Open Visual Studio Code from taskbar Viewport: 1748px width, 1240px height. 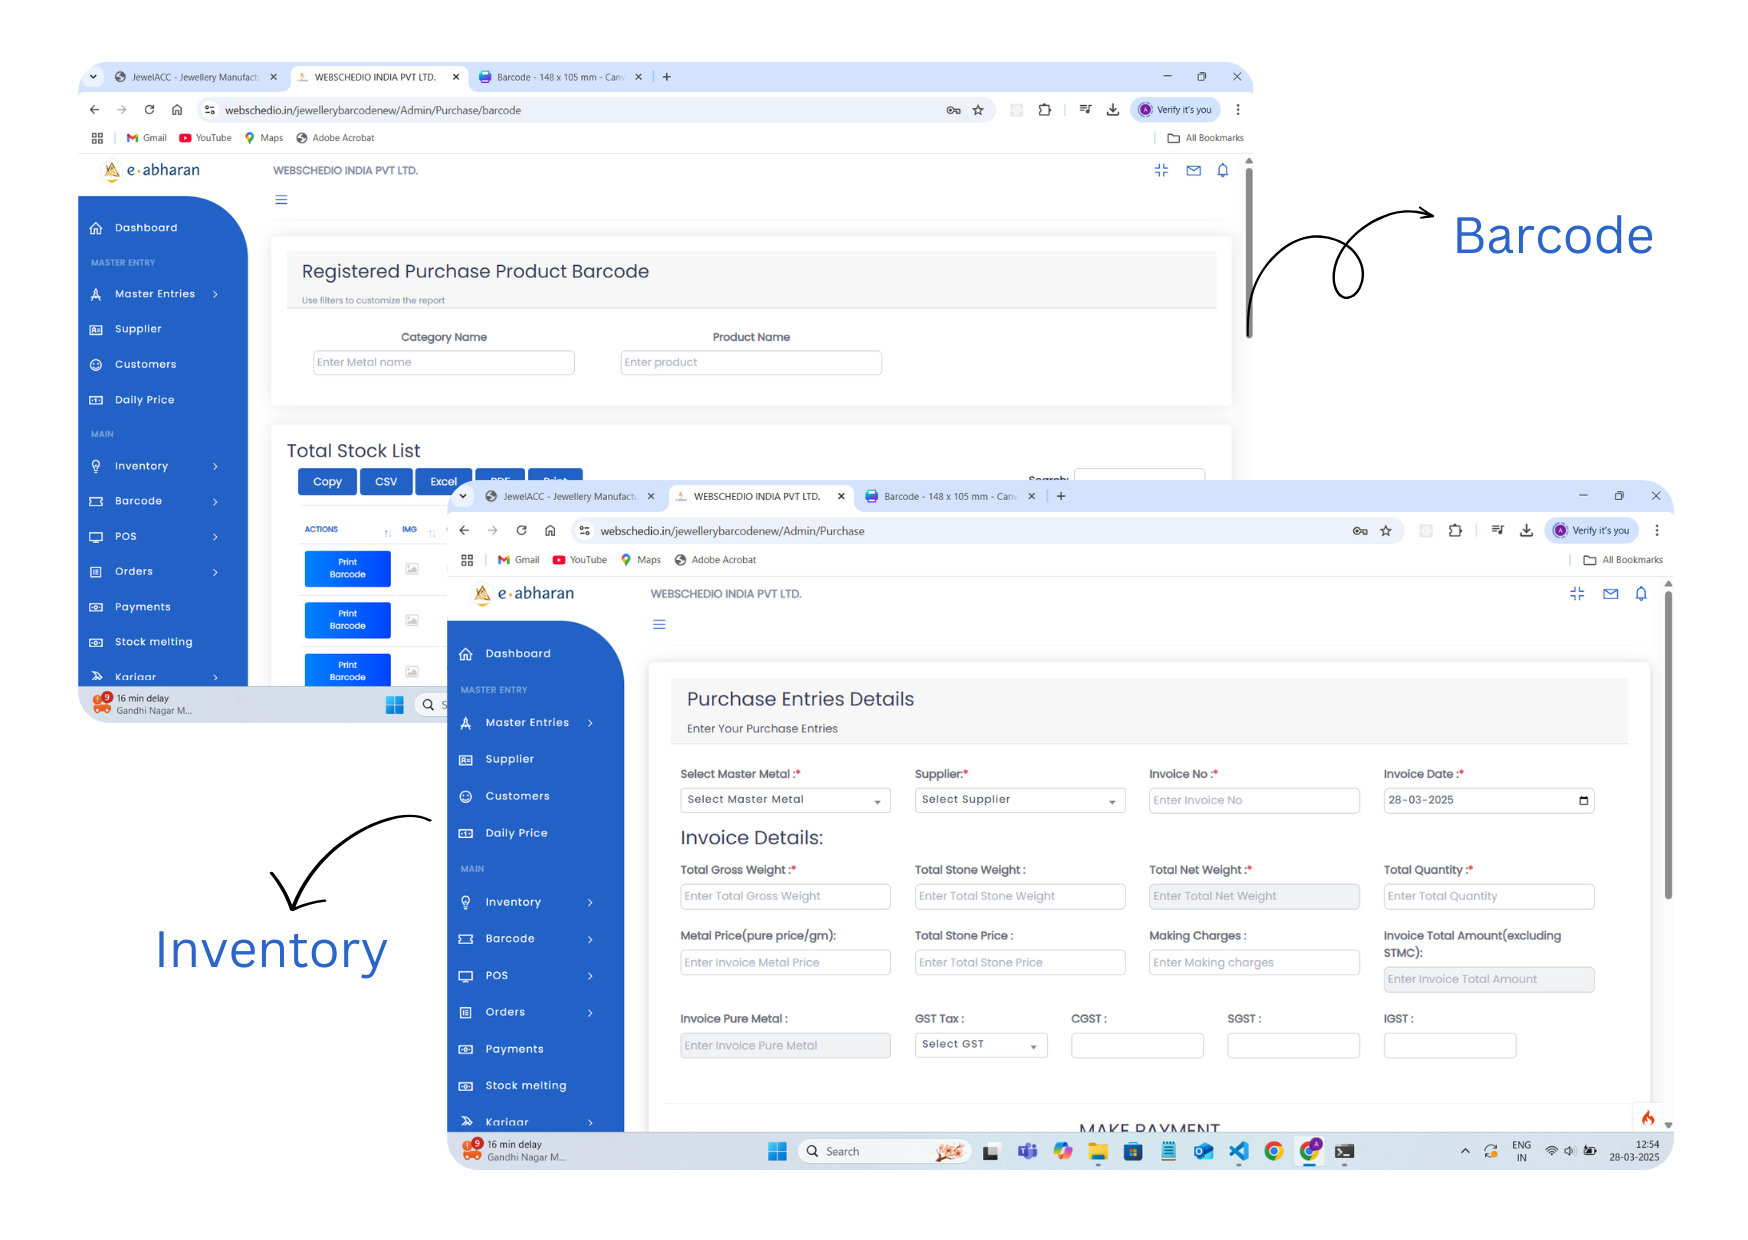tap(1238, 1152)
